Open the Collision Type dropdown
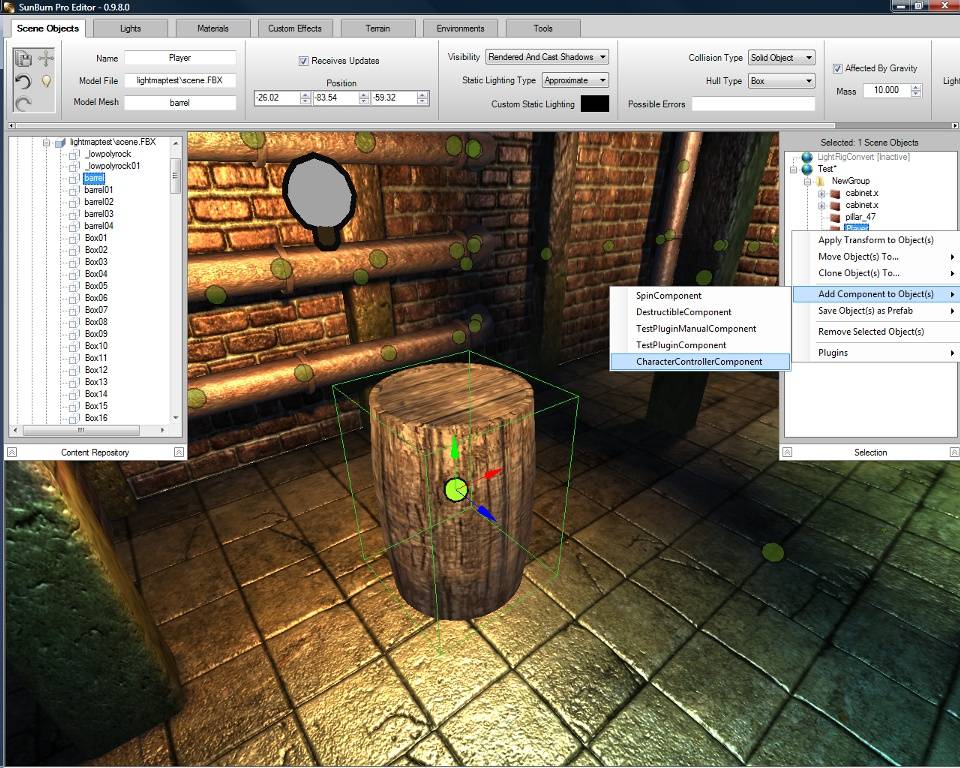This screenshot has height=768, width=960. pos(782,58)
